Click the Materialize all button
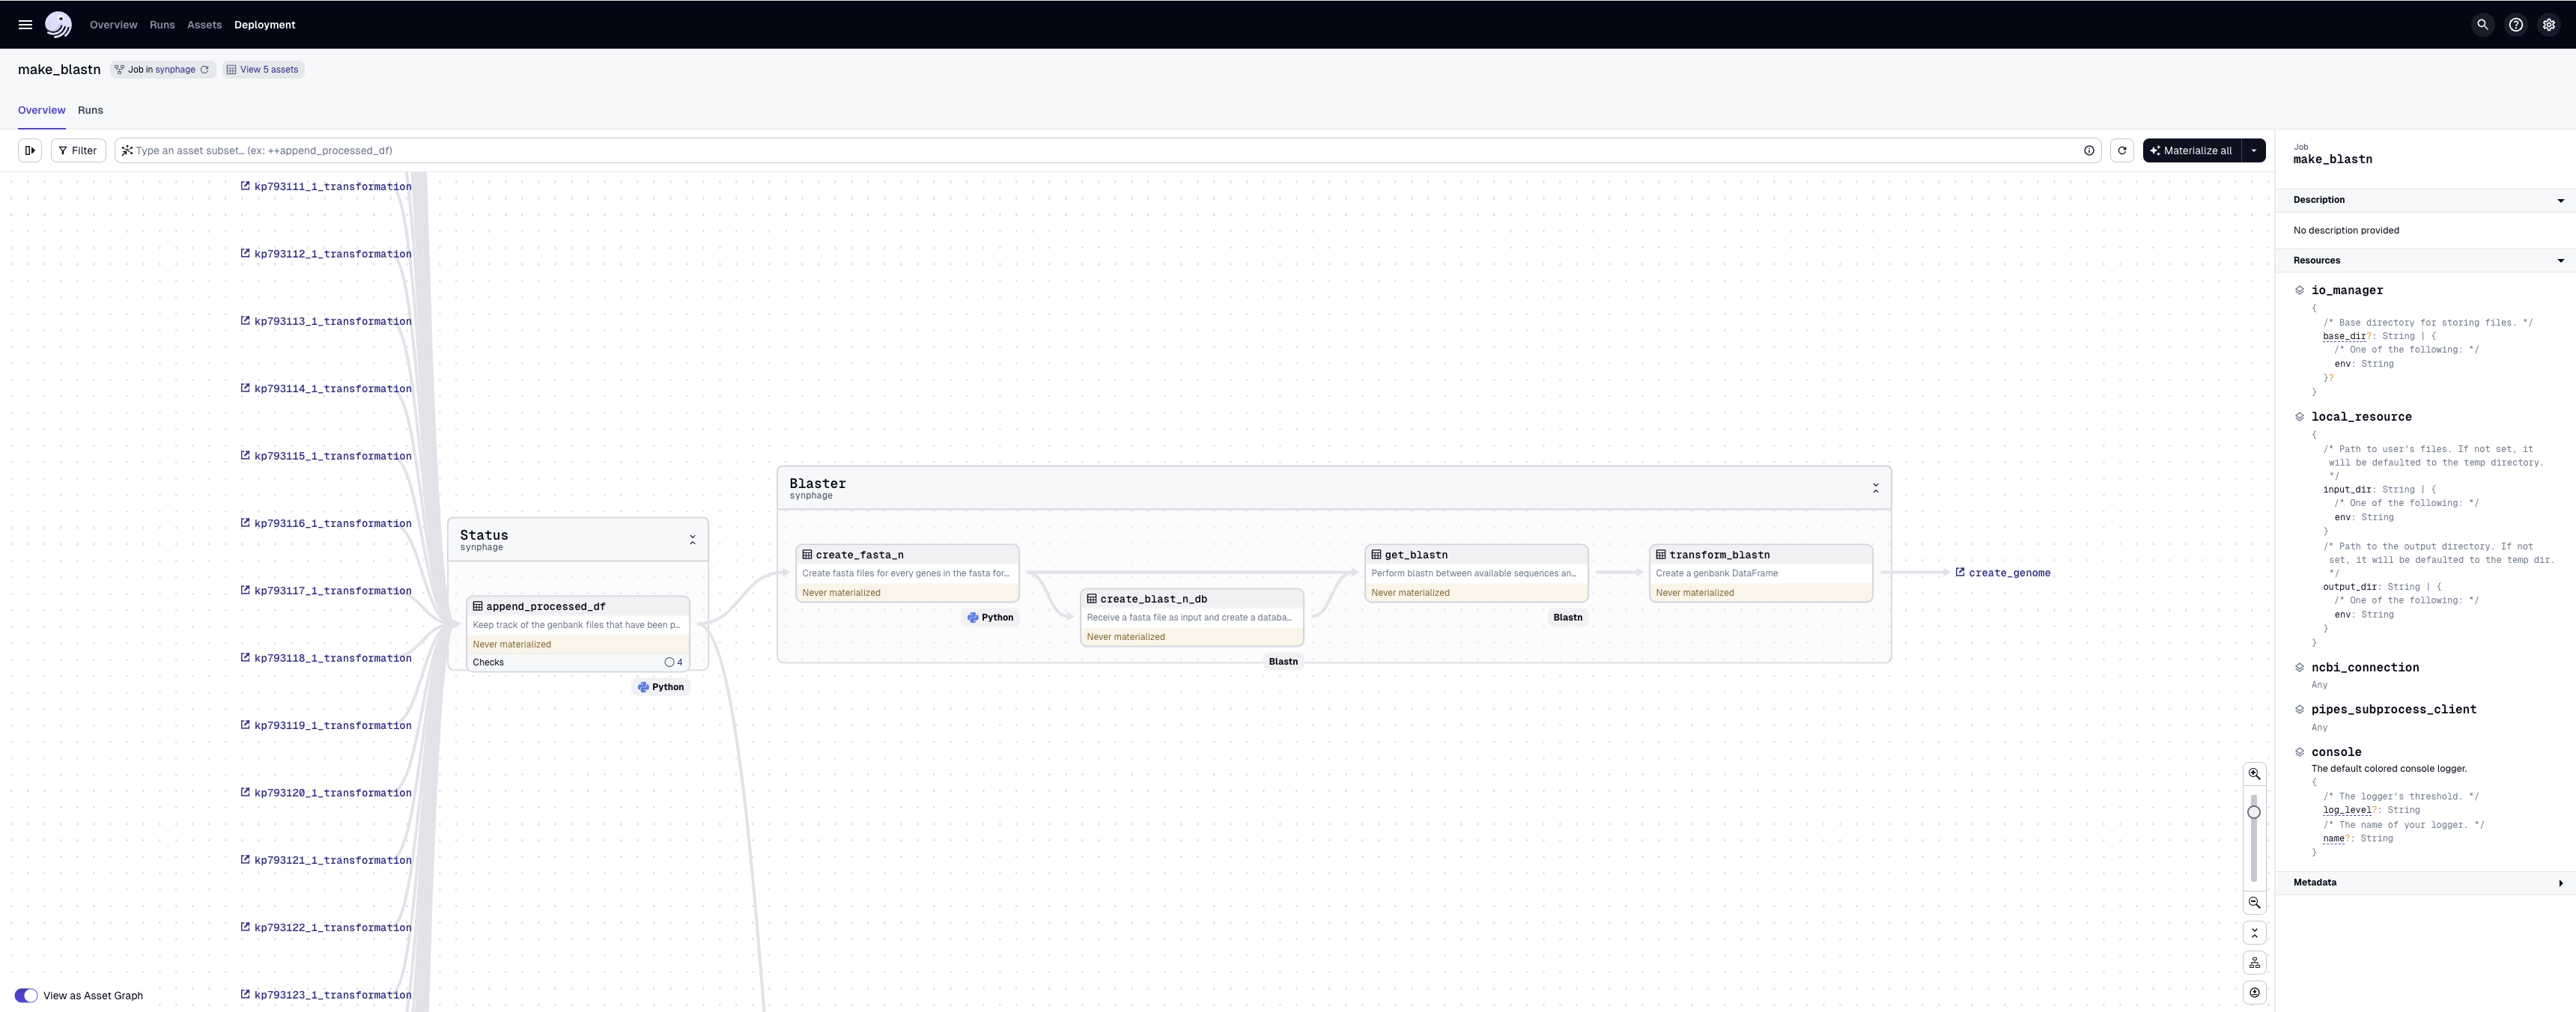 pos(2191,151)
